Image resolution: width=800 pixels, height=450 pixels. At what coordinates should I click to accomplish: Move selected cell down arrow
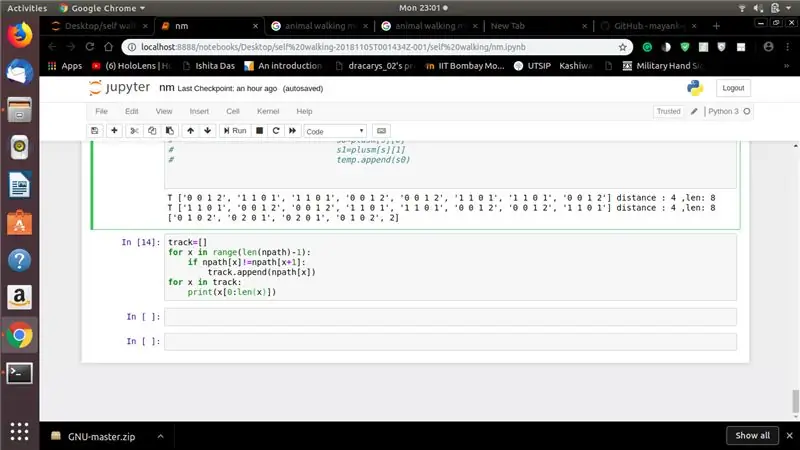coord(208,131)
